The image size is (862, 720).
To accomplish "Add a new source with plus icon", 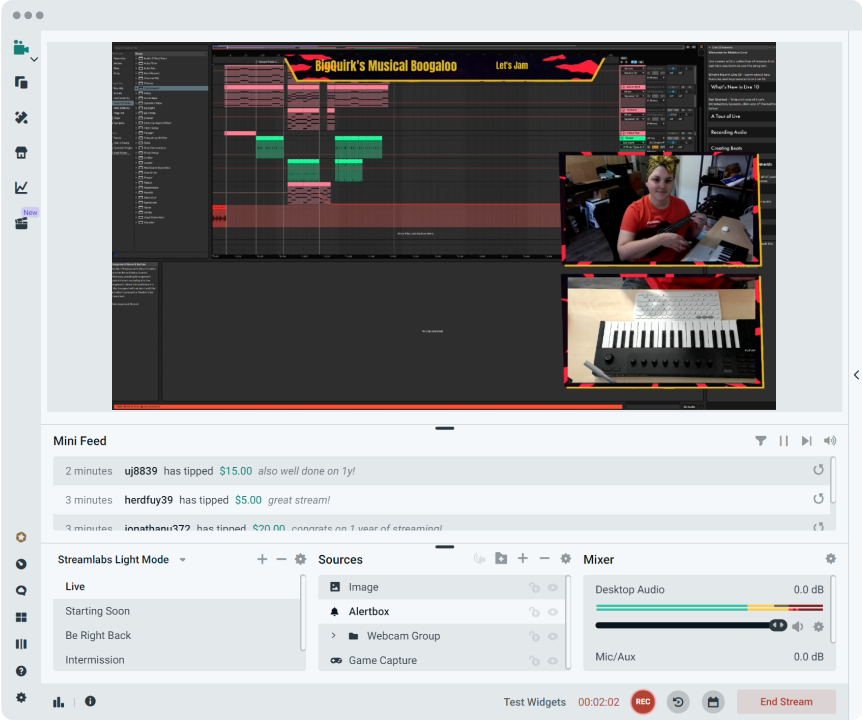I will (x=523, y=559).
